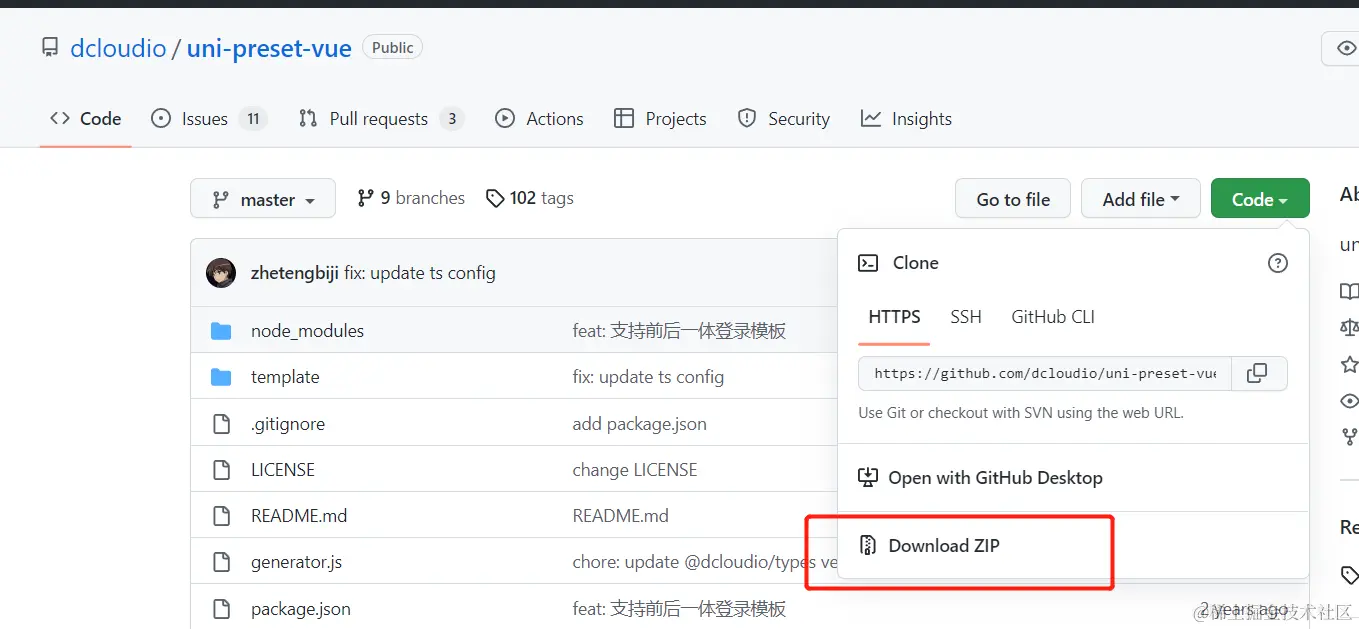Click the watch eye icon at top right
Screen dimensions: 1359x629
(1346, 48)
